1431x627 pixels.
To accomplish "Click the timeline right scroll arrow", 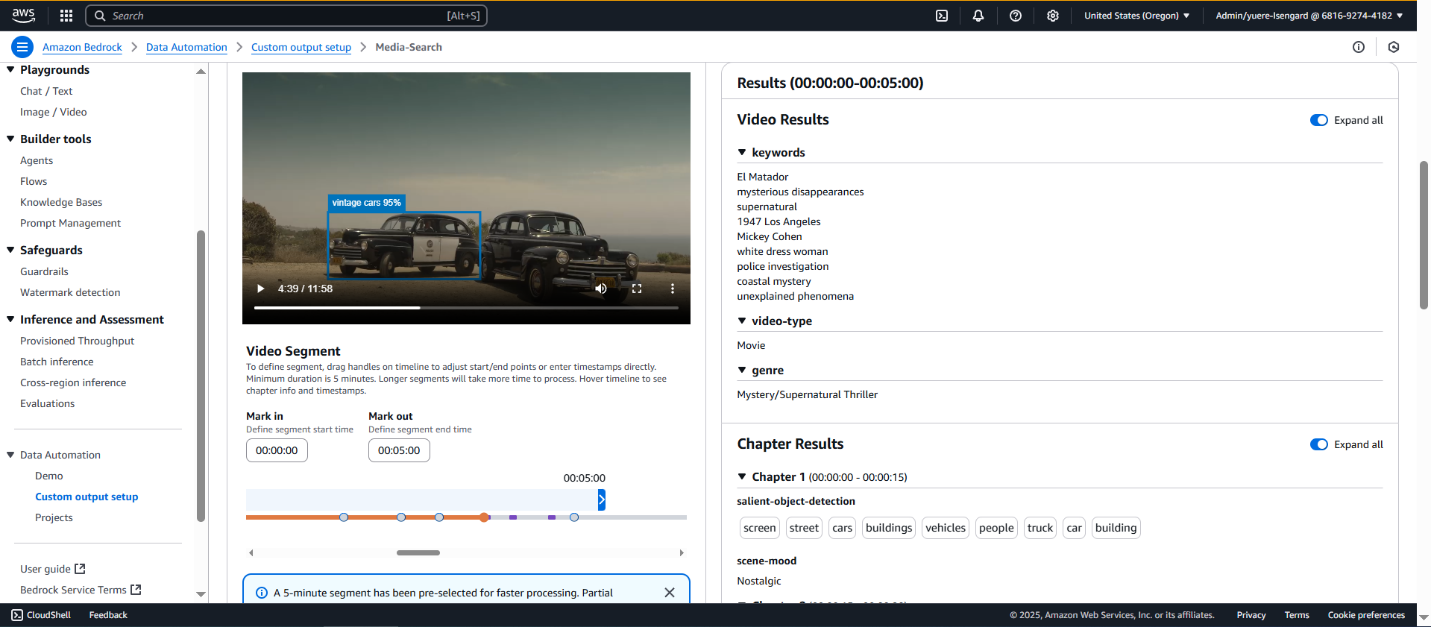I will pyautogui.click(x=682, y=552).
